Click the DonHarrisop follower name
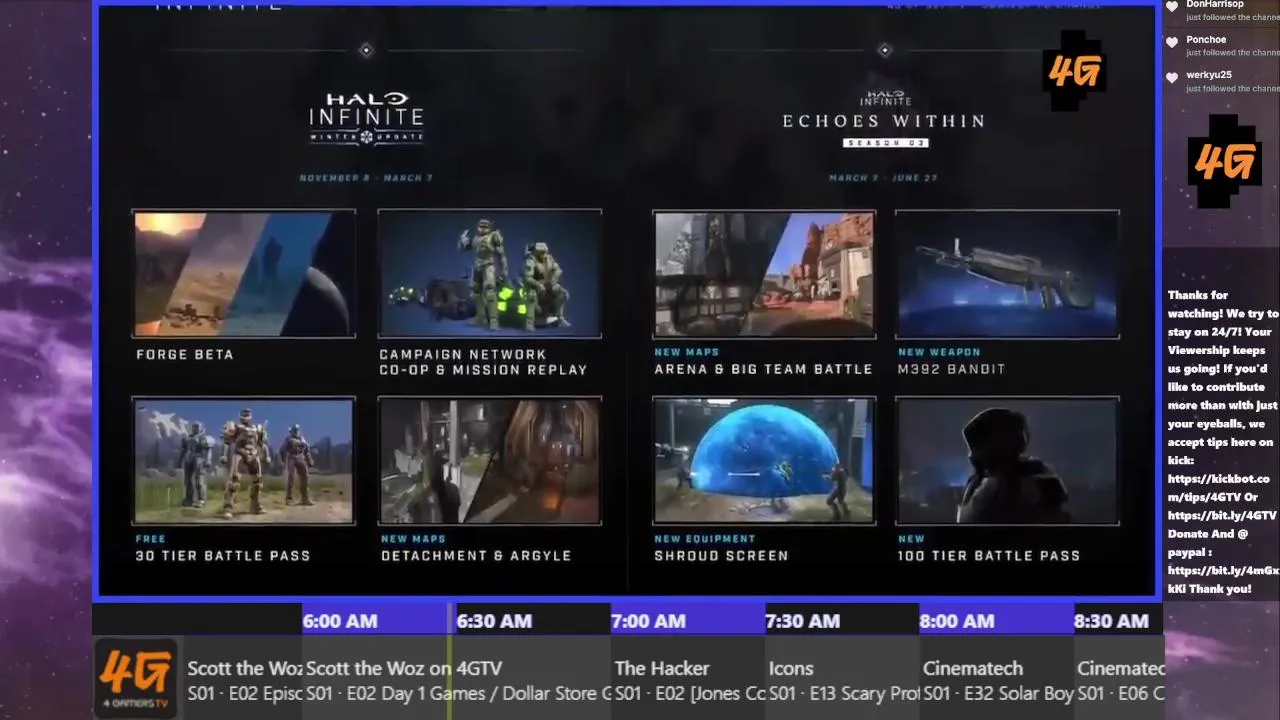1280x720 pixels. (x=1215, y=4)
